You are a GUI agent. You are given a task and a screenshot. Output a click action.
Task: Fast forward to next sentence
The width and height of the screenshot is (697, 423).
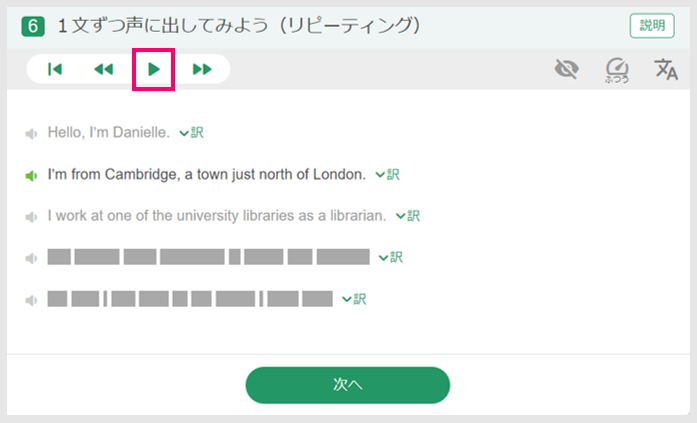coord(202,69)
